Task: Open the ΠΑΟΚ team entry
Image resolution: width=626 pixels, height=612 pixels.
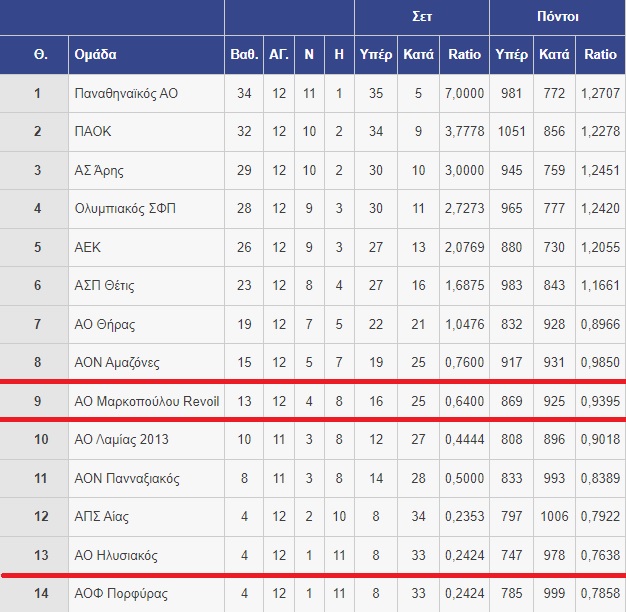Action: point(93,131)
